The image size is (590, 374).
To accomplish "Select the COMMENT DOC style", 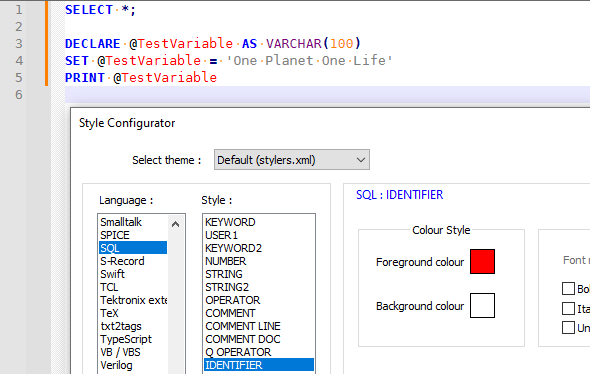I will tap(259, 339).
